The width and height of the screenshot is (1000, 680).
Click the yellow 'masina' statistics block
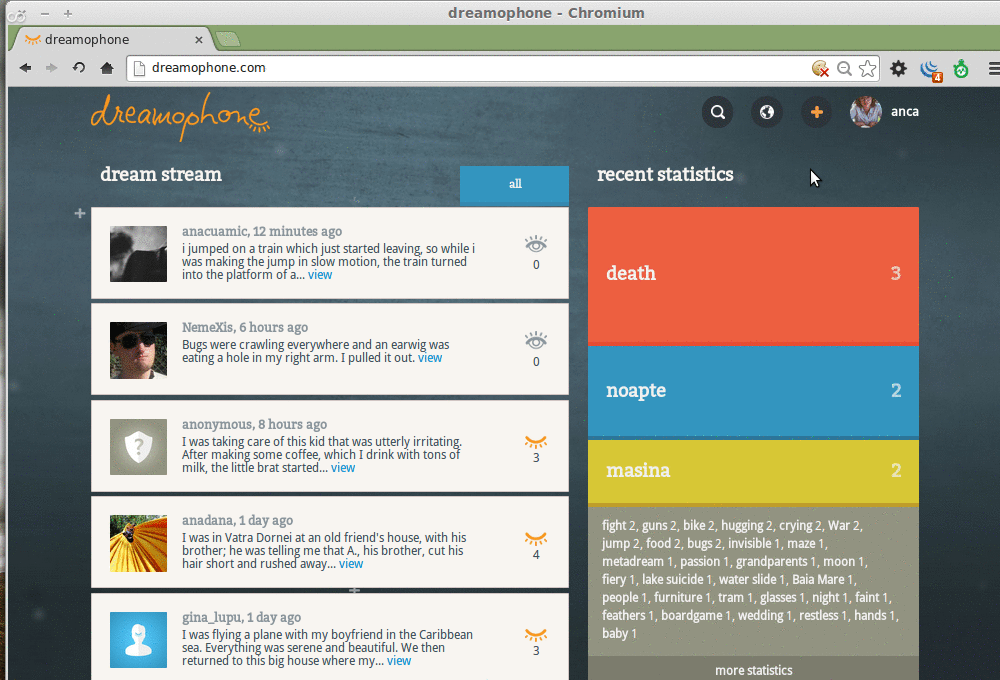[753, 471]
